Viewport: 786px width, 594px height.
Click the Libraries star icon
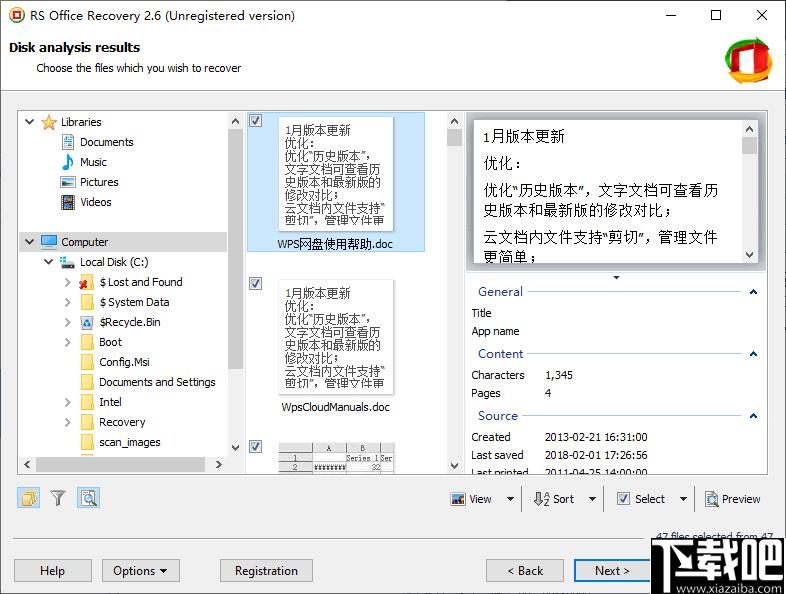tap(49, 122)
